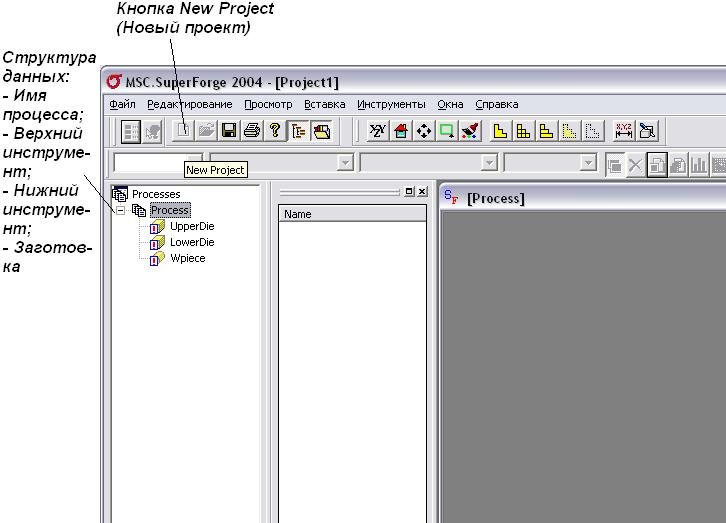The image size is (726, 523).
Task: Select the four-arrow move tool icon
Action: 424,131
